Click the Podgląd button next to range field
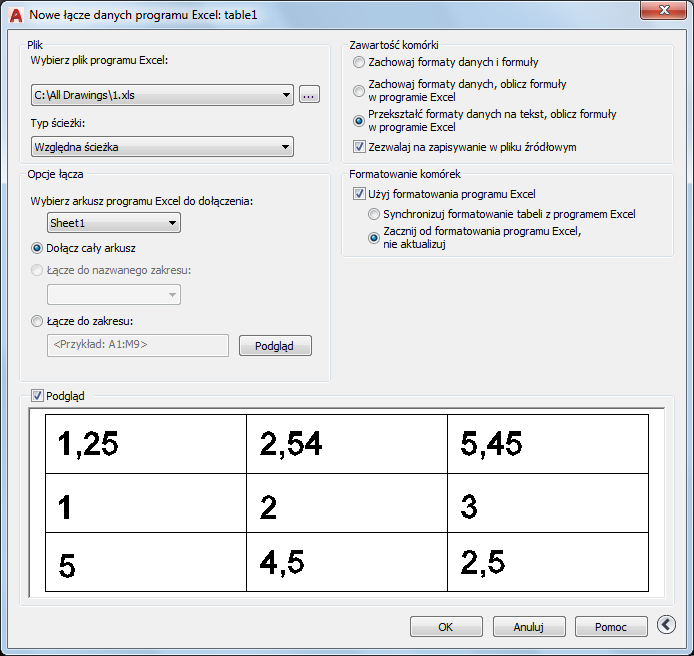694x656 pixels. [275, 346]
